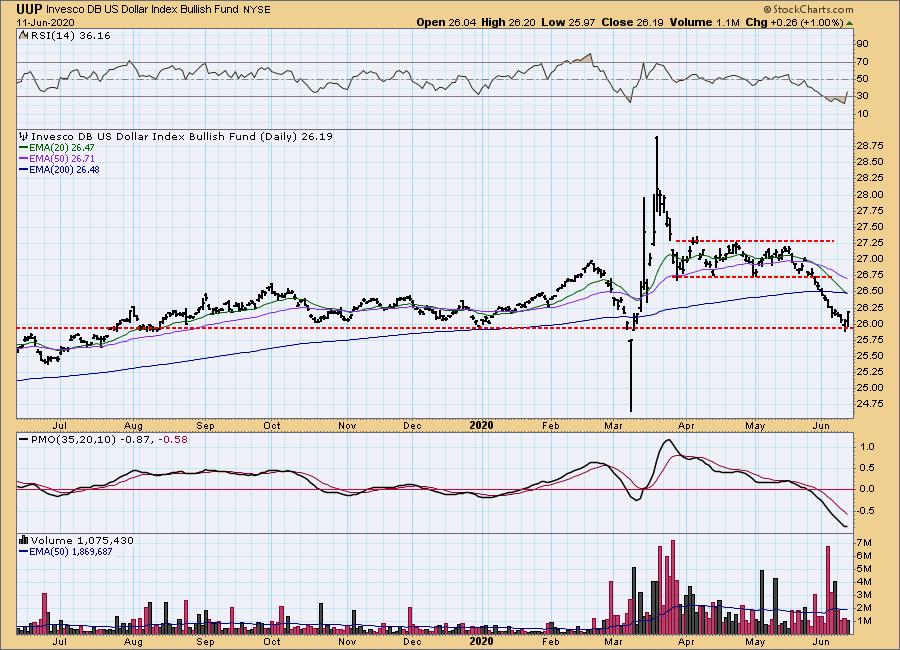Click the EMA(50) 26.71 legend entry
This screenshot has width=900, height=650.
[x=57, y=158]
